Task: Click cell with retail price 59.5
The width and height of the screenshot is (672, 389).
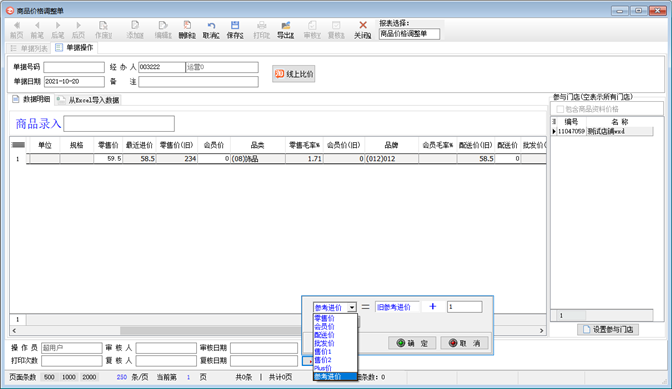Action: (x=108, y=159)
